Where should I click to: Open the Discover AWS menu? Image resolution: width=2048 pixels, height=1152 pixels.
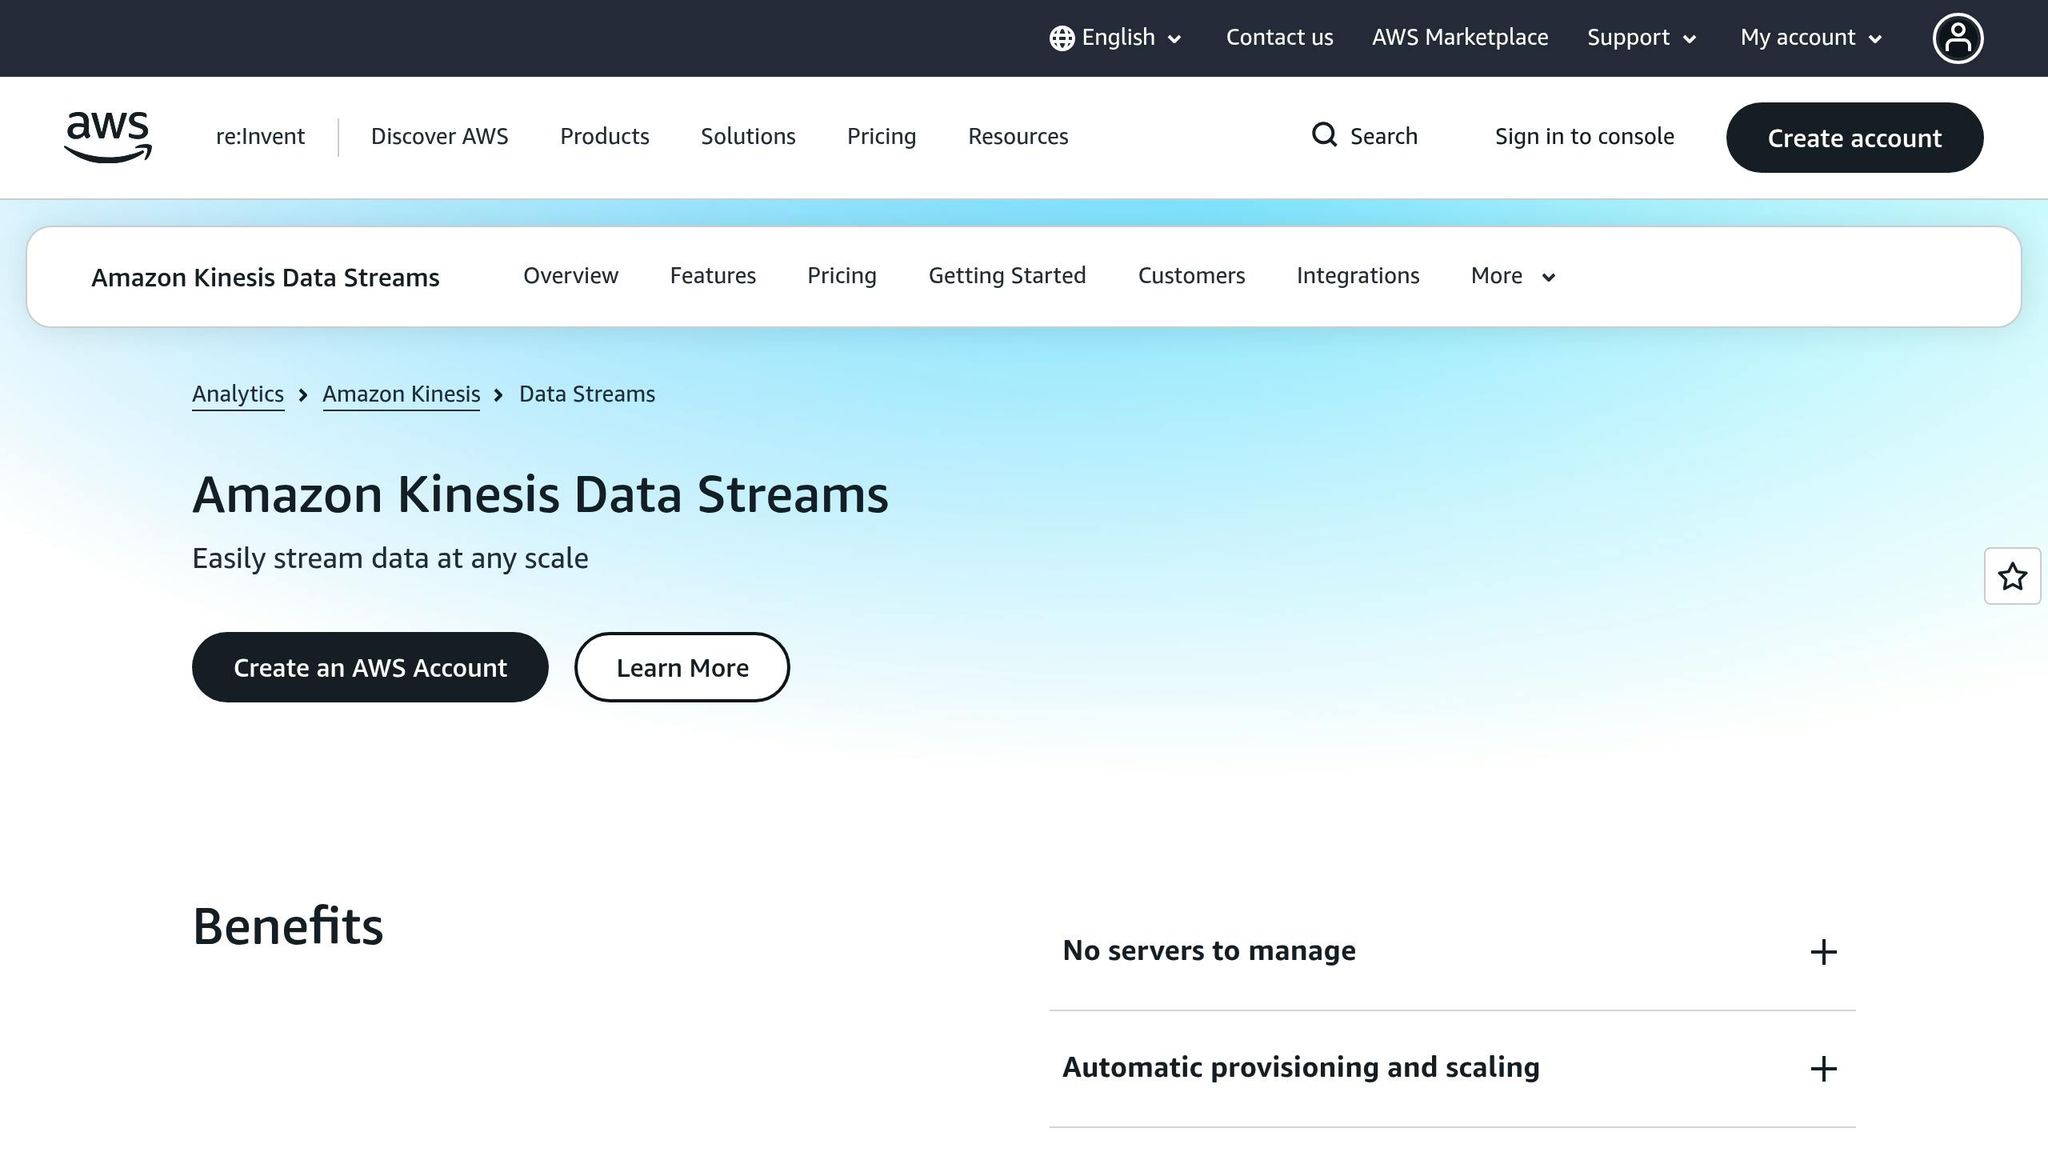point(439,136)
